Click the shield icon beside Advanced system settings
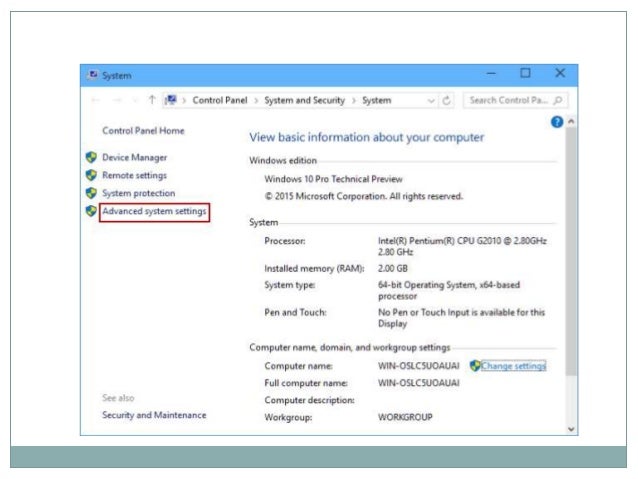 [91, 211]
